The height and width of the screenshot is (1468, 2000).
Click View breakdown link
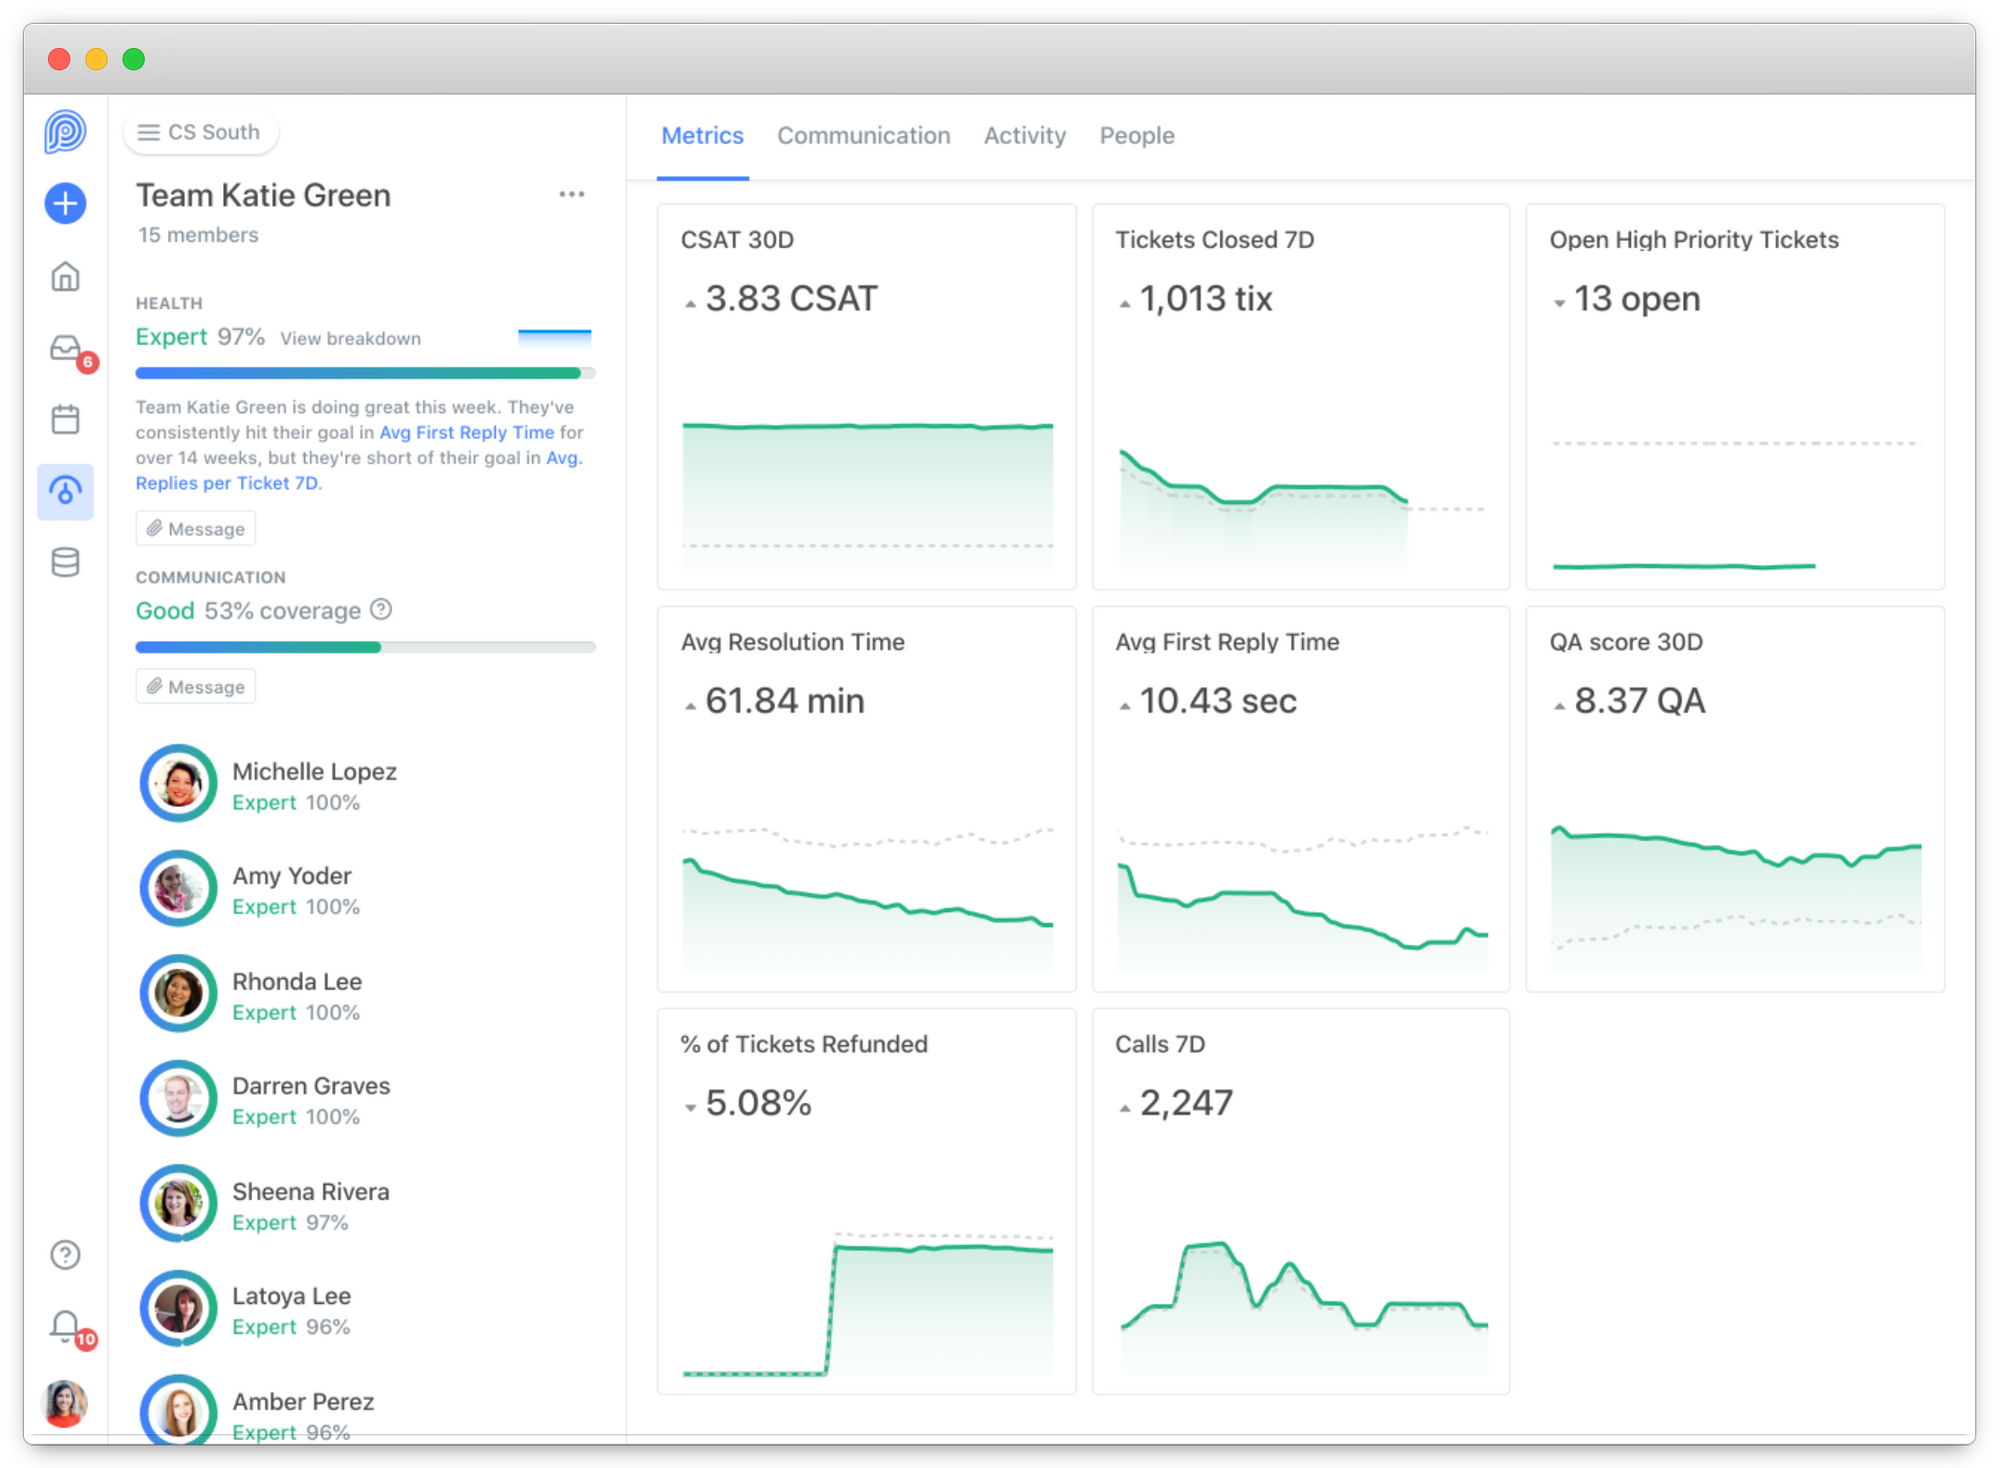coord(350,338)
